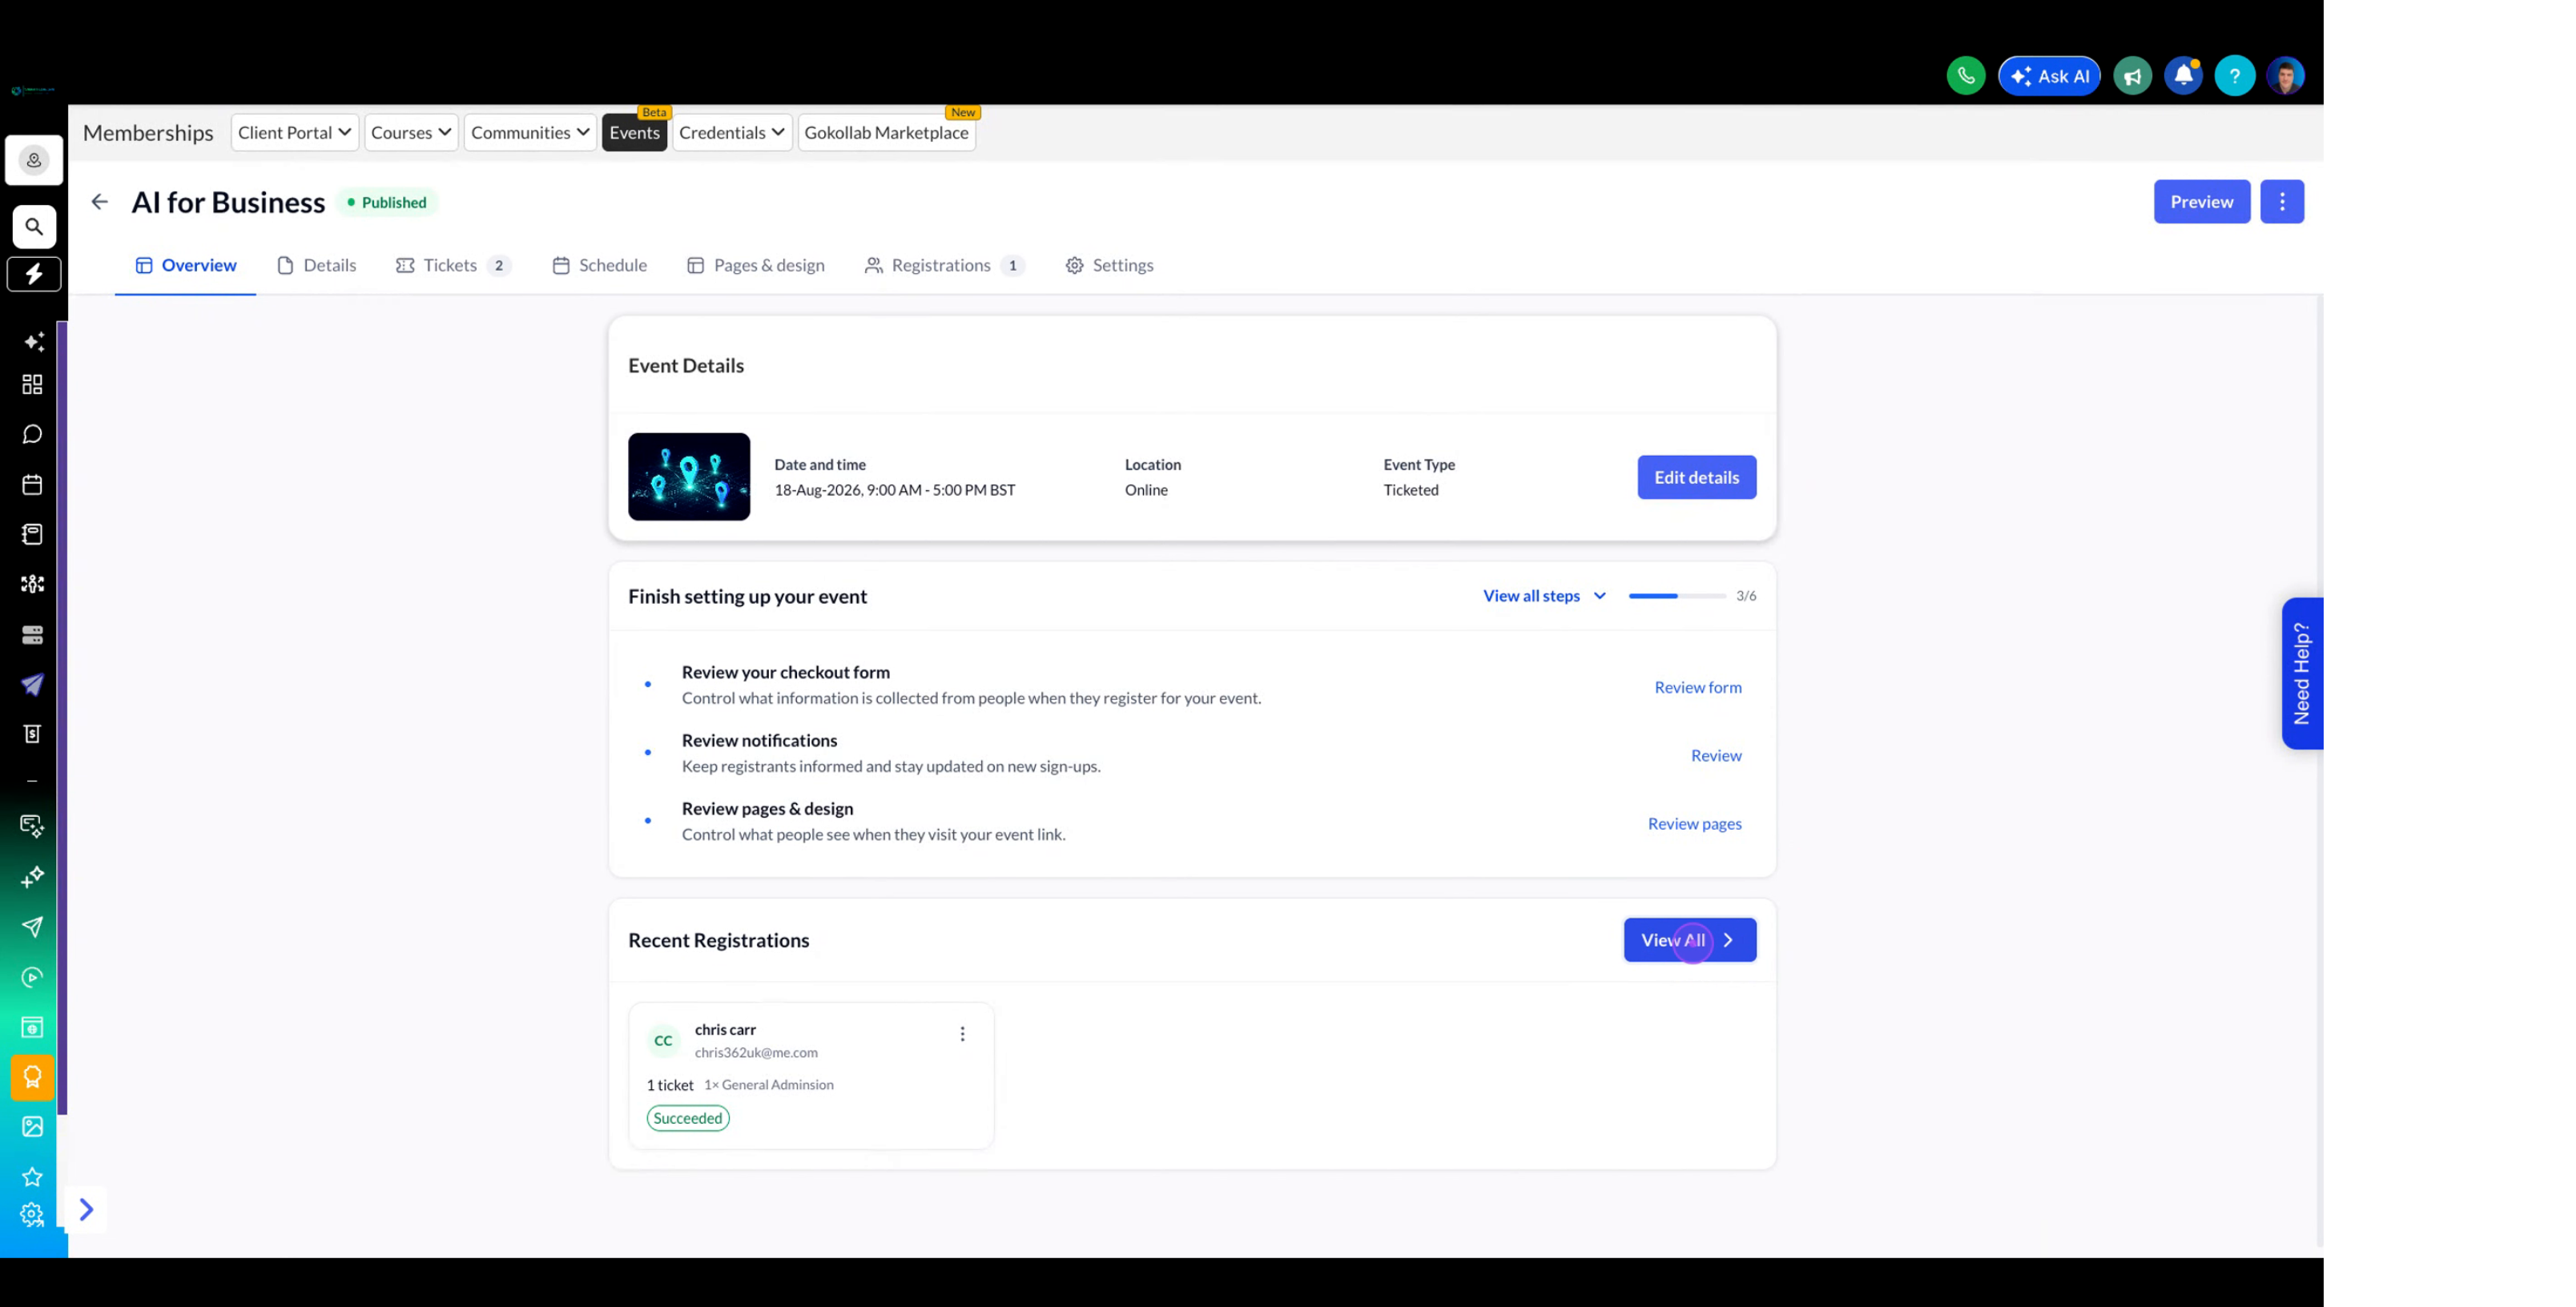Switch to the Tickets tab

tap(453, 265)
